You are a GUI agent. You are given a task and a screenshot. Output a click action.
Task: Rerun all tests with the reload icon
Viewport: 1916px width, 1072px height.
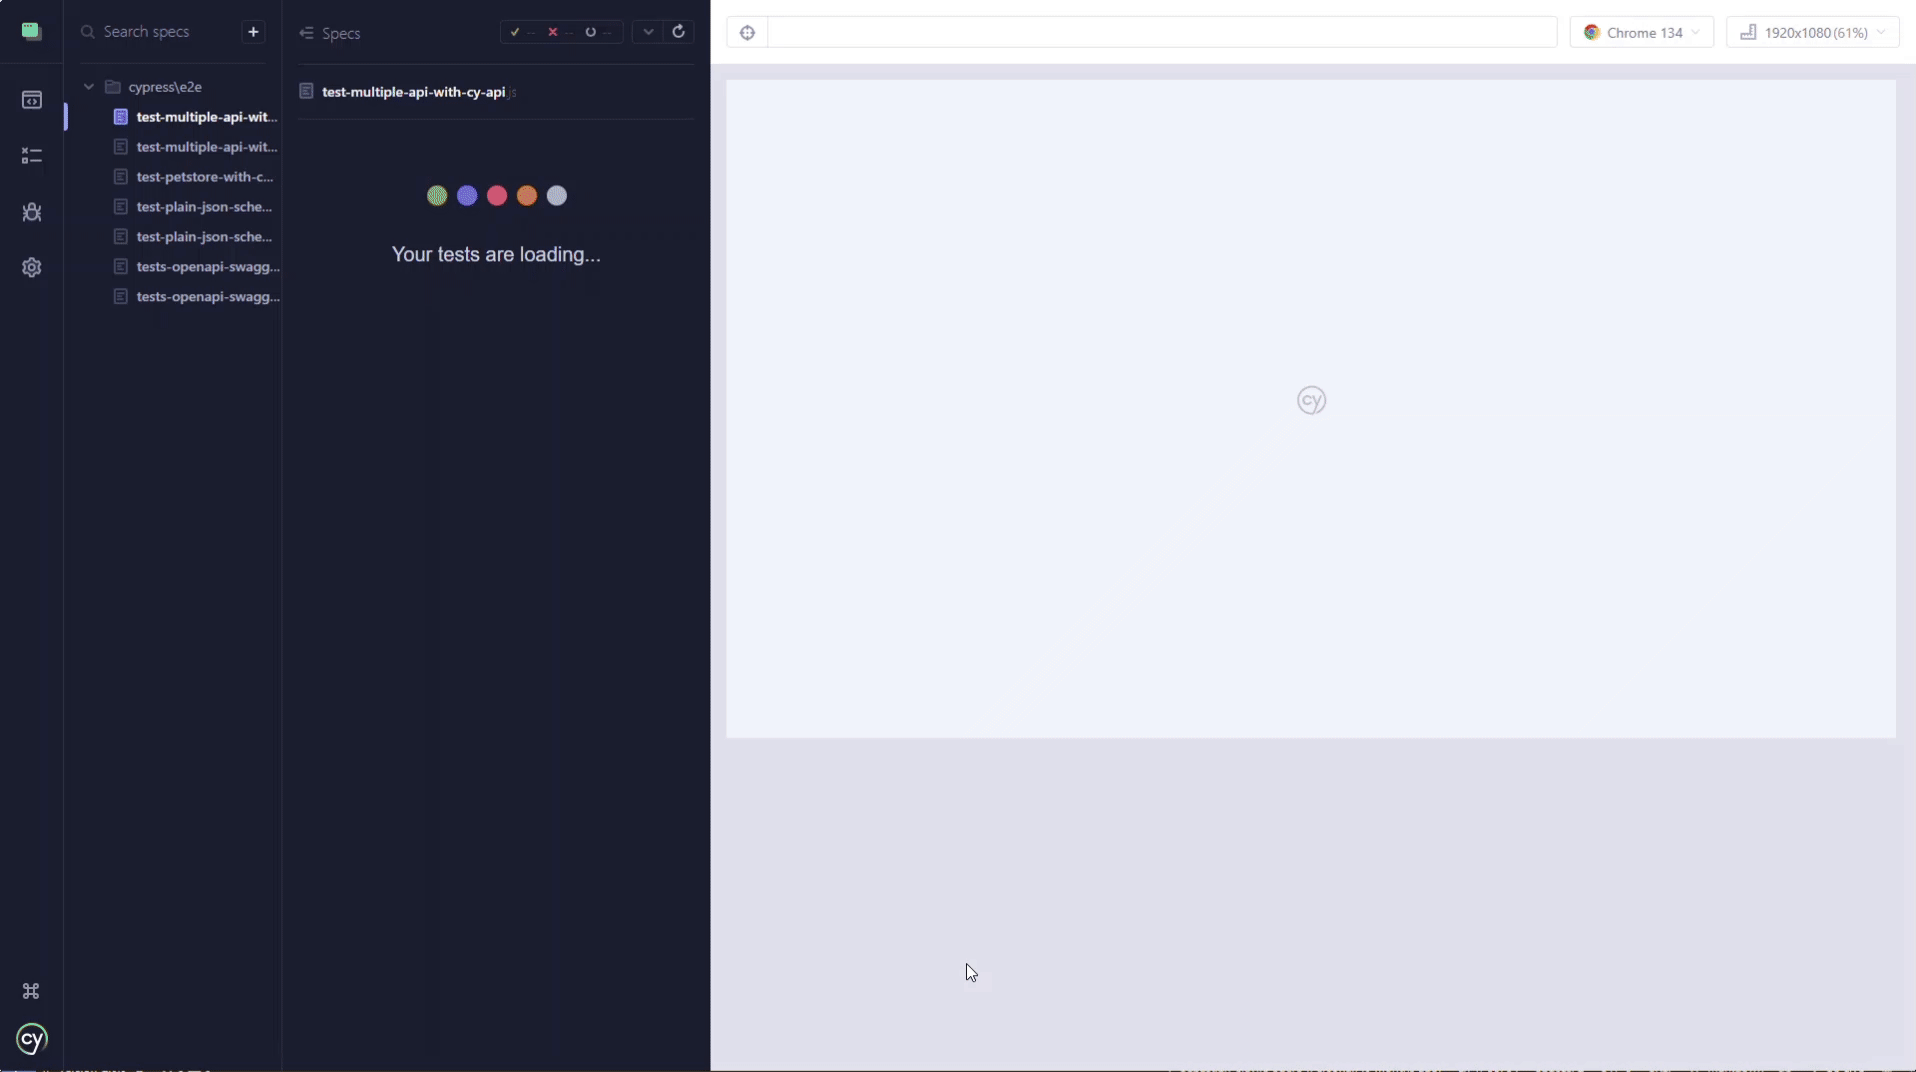click(x=678, y=32)
